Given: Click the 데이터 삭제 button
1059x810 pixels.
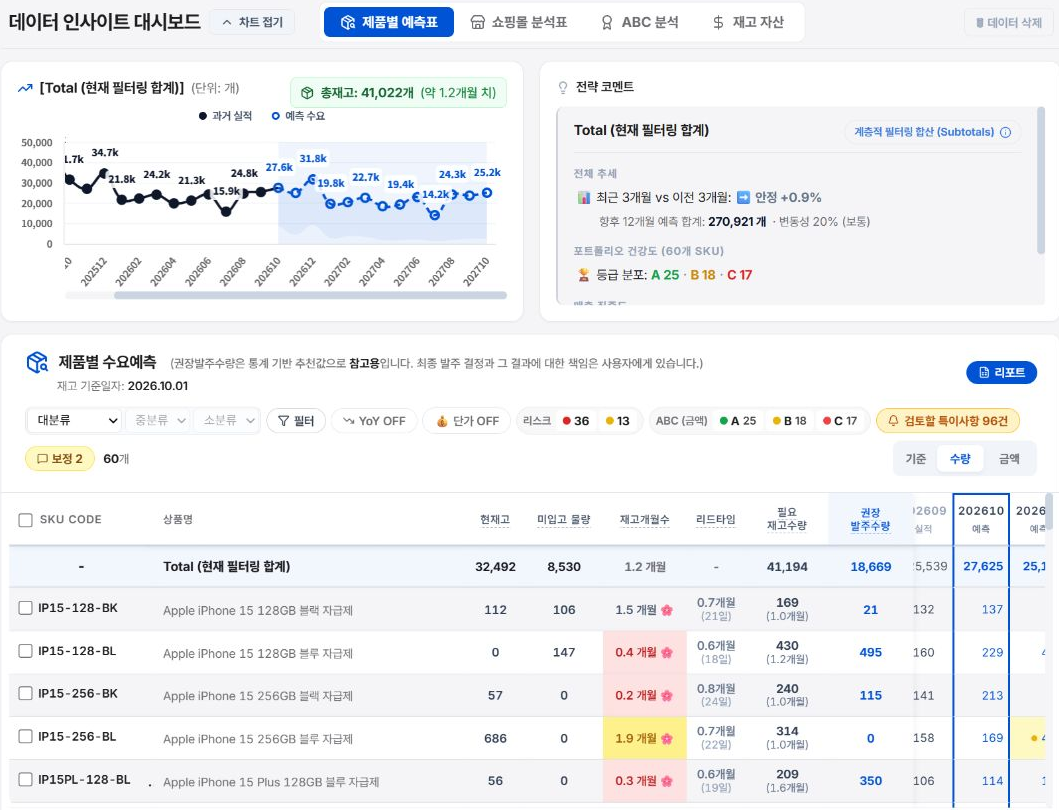Looking at the screenshot, I should click(x=1009, y=22).
